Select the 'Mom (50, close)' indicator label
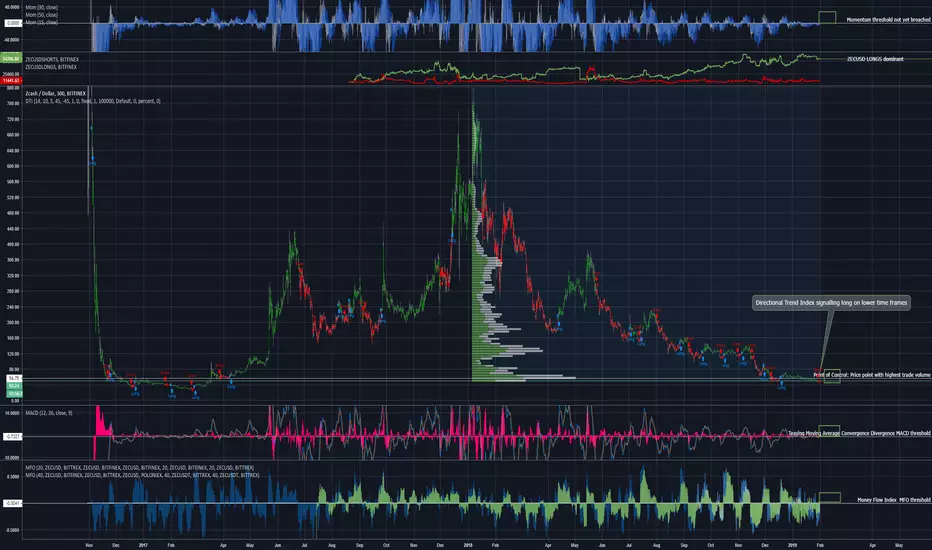 42,15
